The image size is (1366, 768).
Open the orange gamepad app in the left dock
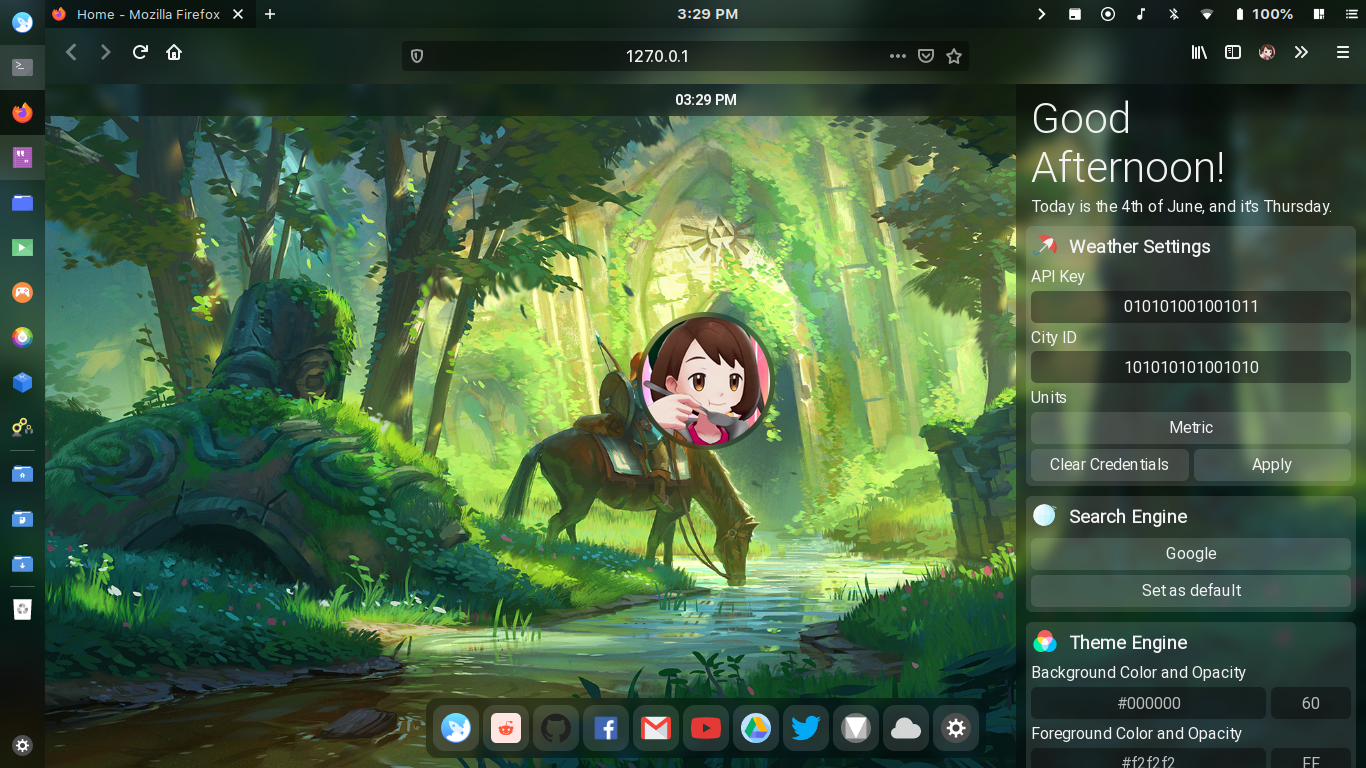pos(22,292)
